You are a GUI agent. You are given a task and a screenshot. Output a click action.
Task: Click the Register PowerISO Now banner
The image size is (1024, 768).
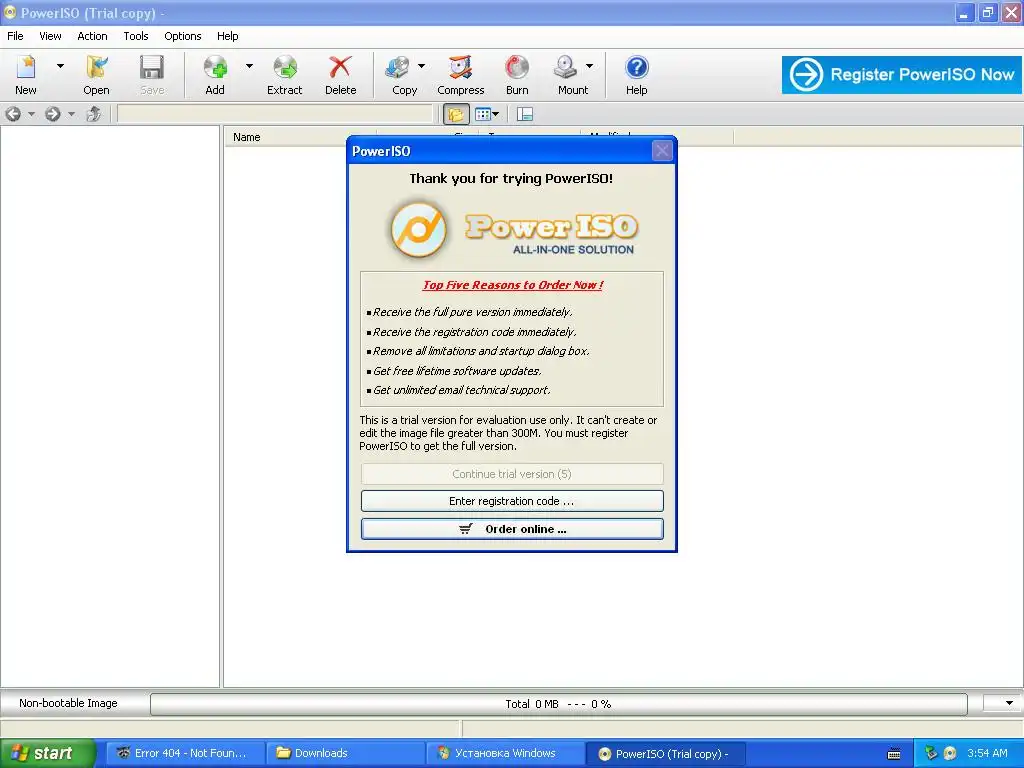point(902,74)
